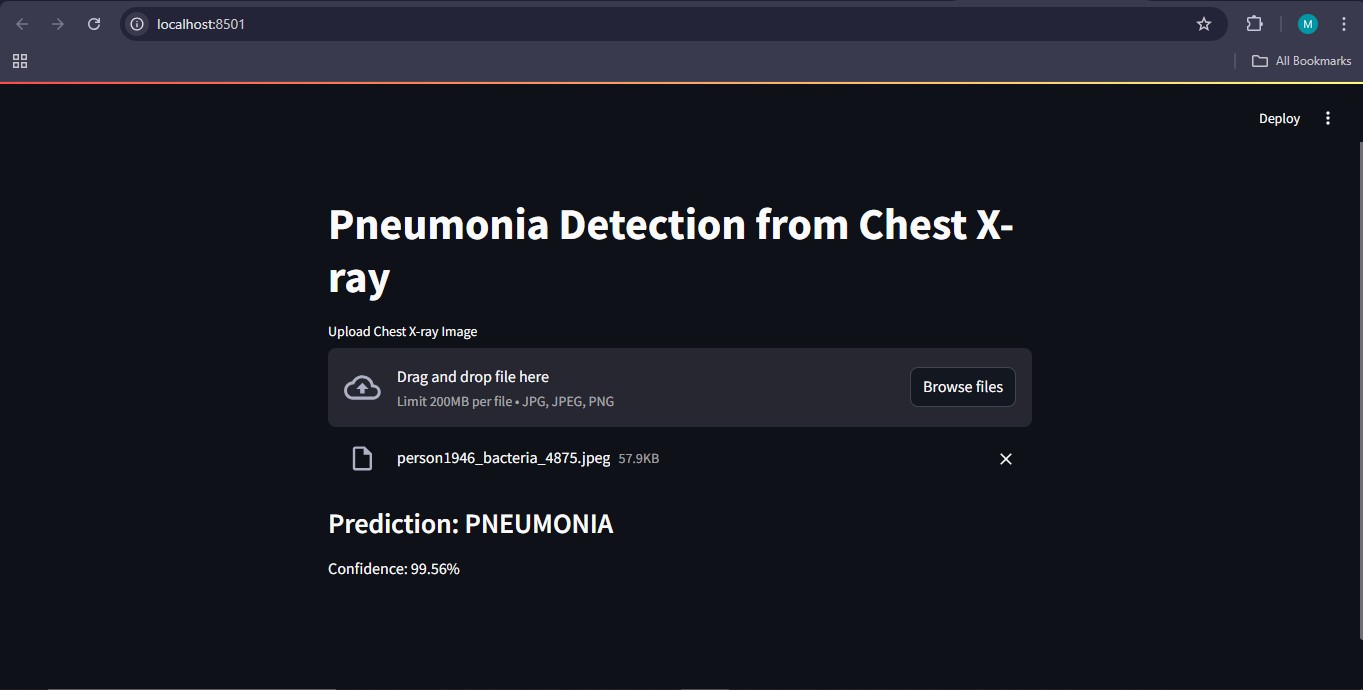Click the Browse files button
The width and height of the screenshot is (1363, 690).
962,387
